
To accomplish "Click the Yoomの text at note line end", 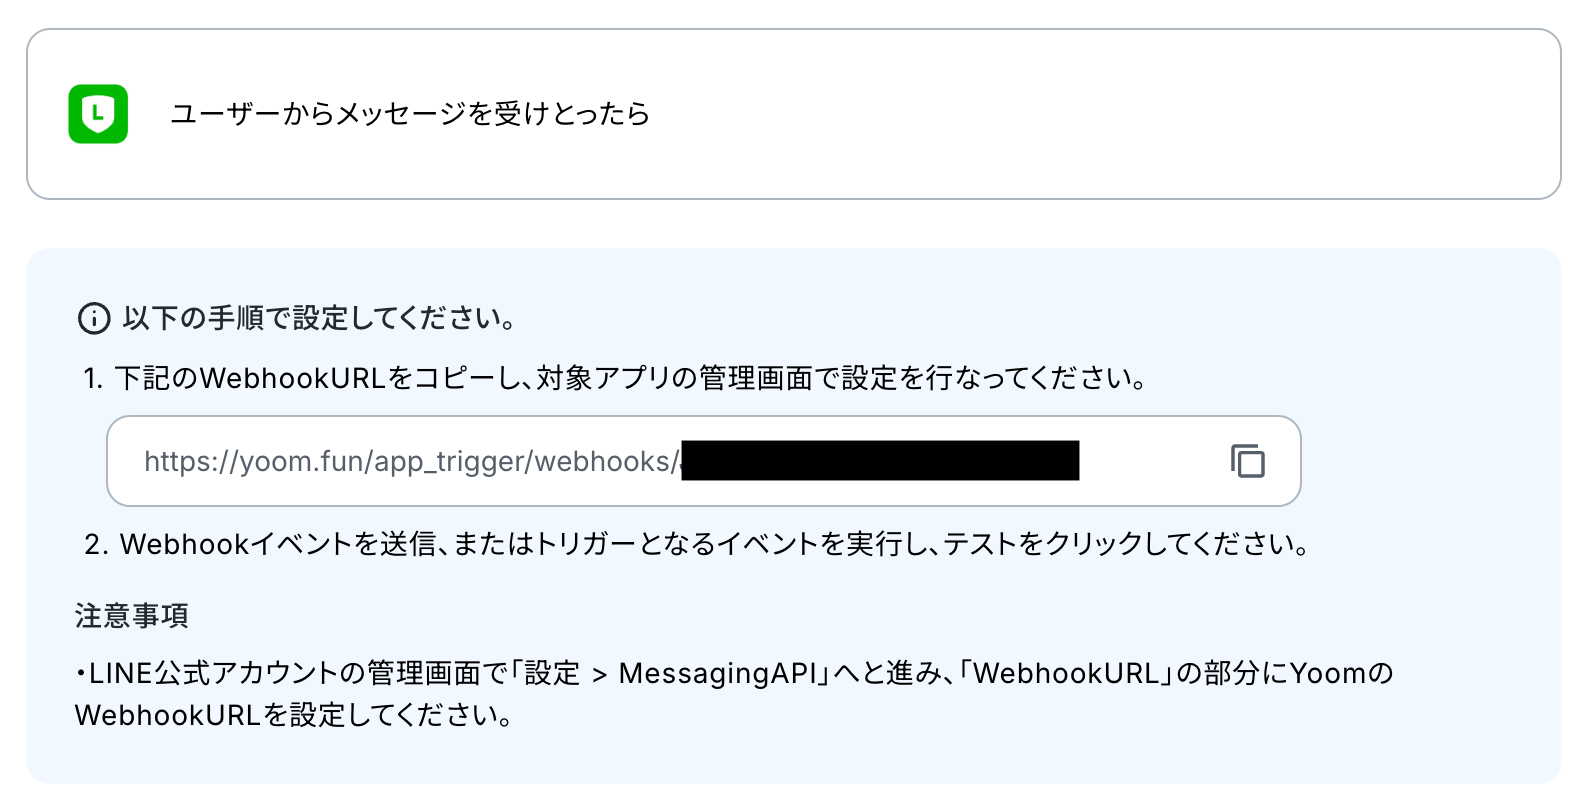I will (x=1342, y=673).
